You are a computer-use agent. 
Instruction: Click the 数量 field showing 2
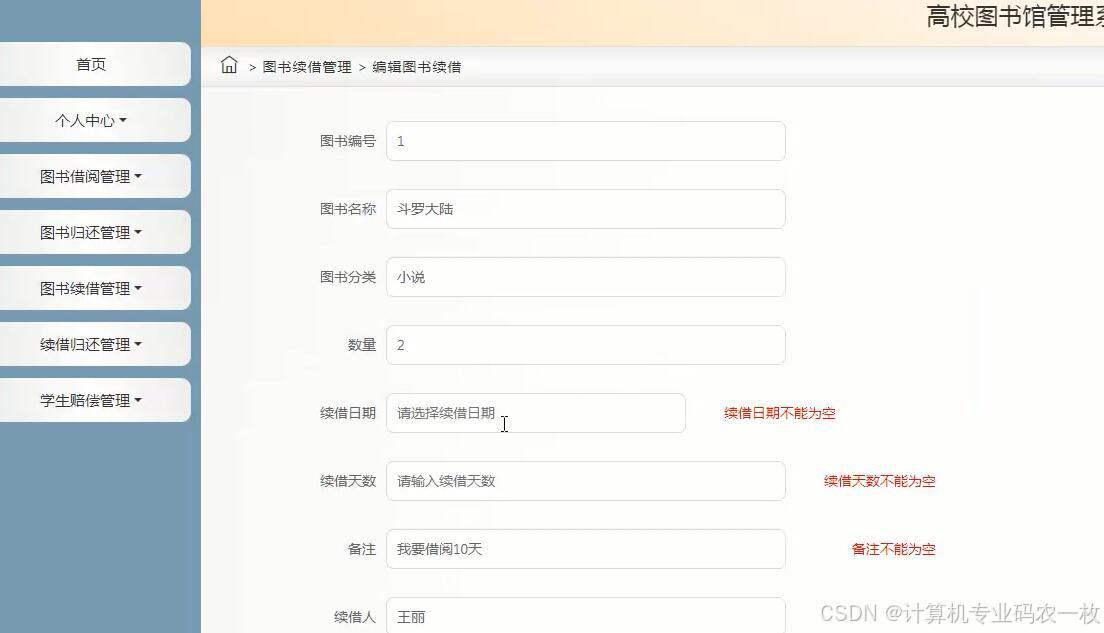pyautogui.click(x=585, y=345)
